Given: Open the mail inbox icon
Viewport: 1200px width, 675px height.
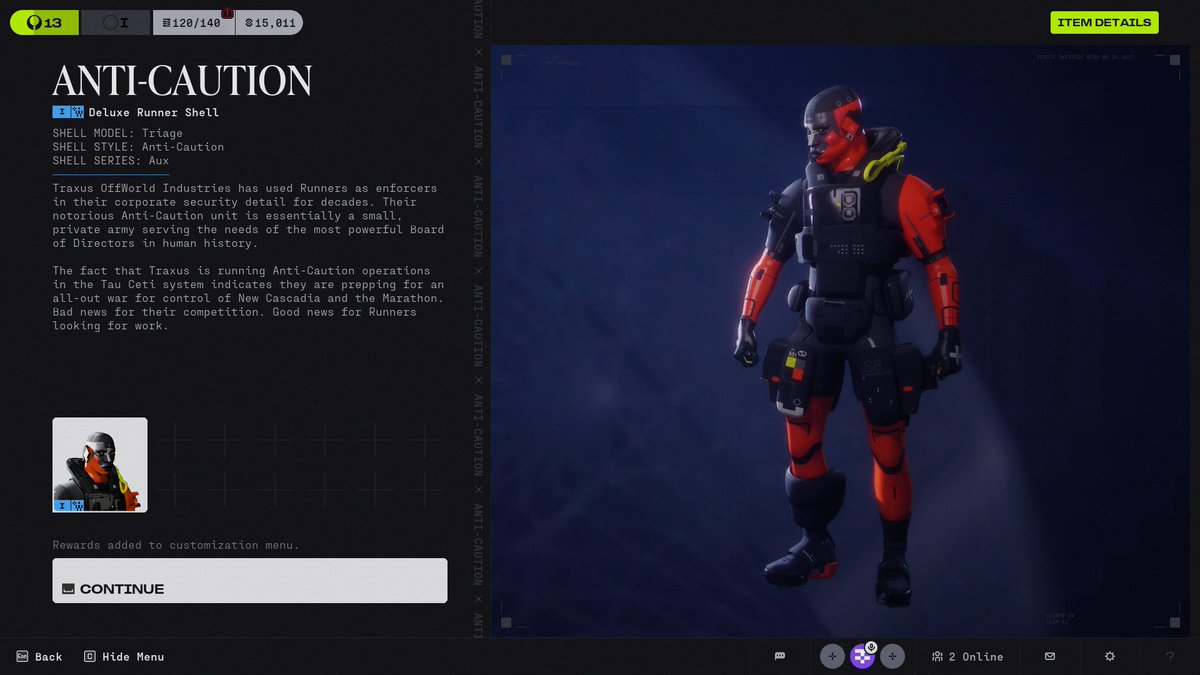Looking at the screenshot, I should pos(1050,656).
